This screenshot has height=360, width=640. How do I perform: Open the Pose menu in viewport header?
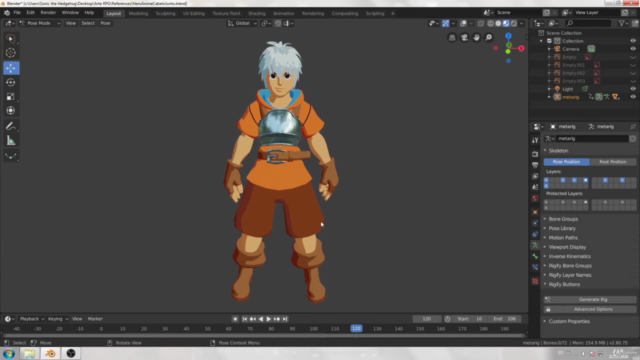pyautogui.click(x=105, y=23)
